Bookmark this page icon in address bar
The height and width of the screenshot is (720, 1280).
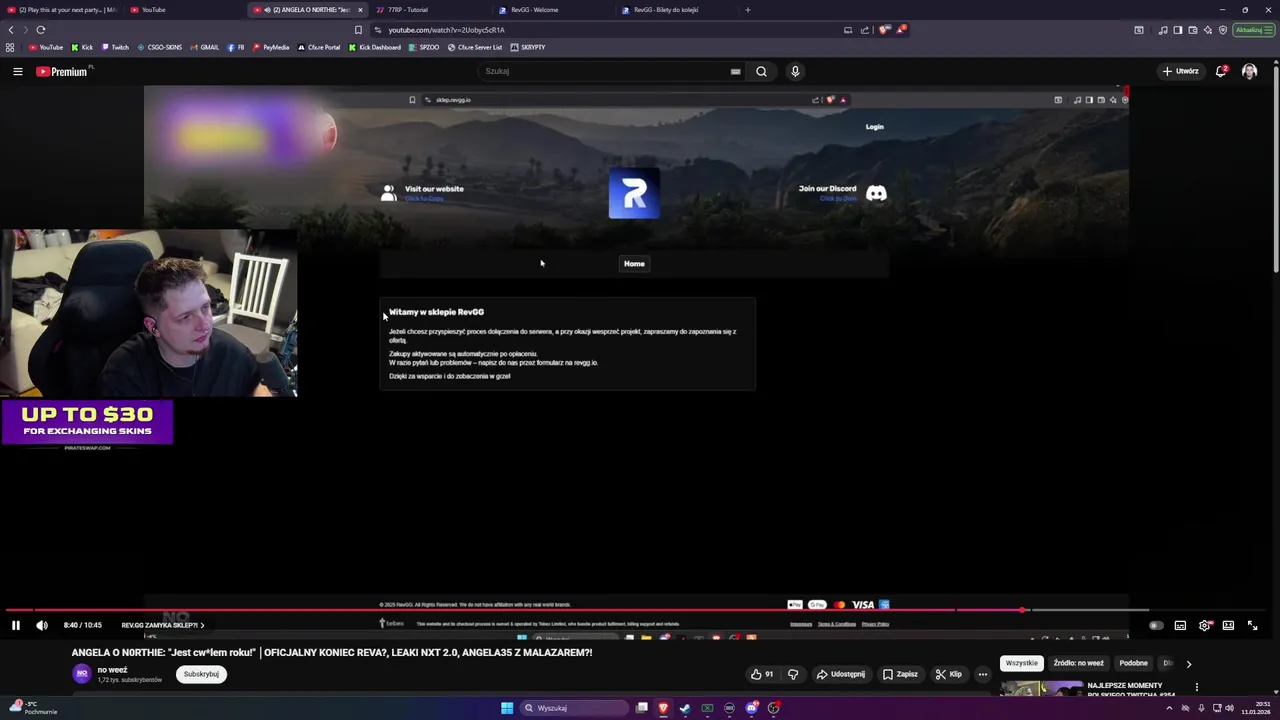coord(359,30)
